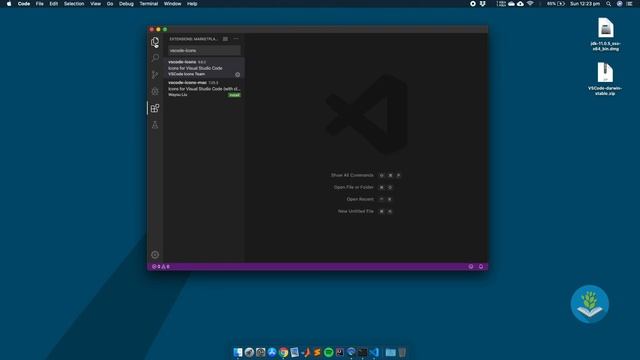Open the Manage gear in activity bar
The width and height of the screenshot is (640, 360).
(155, 255)
